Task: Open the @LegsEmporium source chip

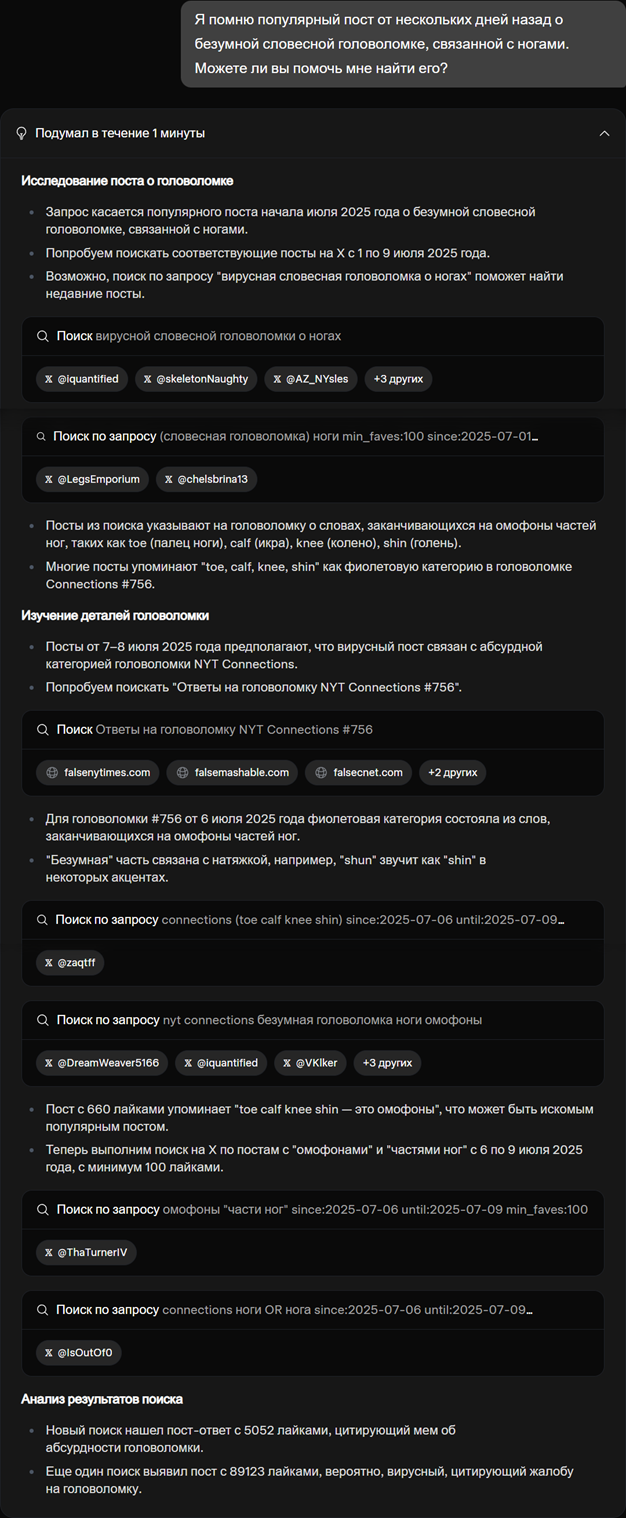Action: 92,479
